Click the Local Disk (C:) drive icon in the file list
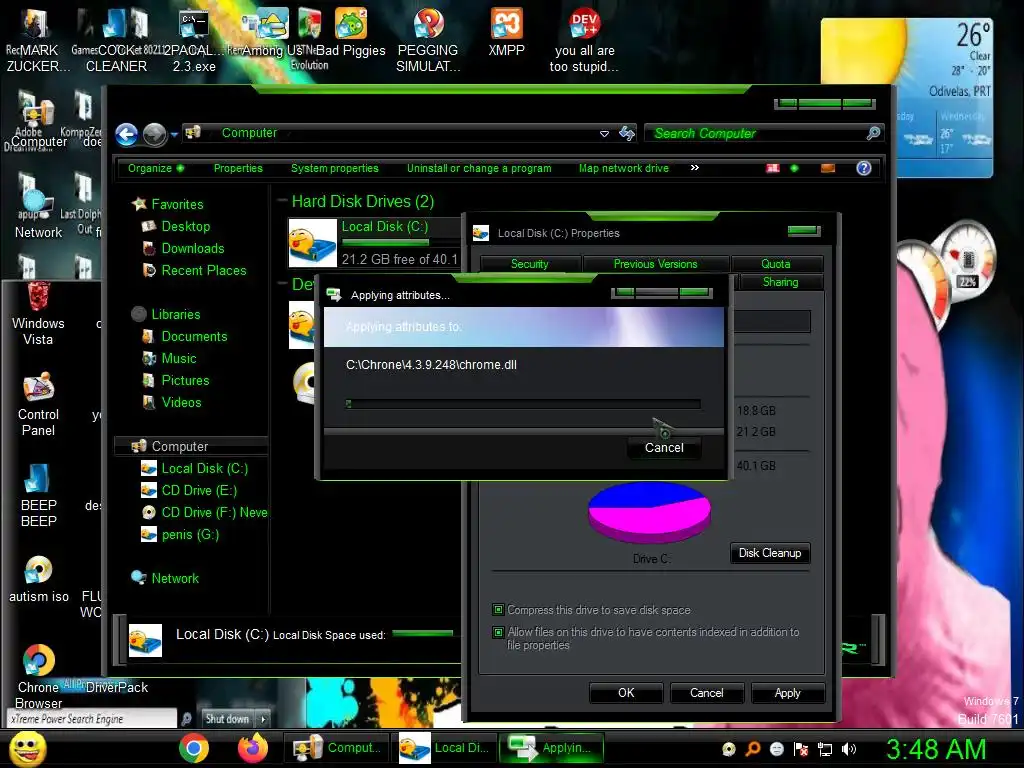This screenshot has width=1024, height=768. 313,243
